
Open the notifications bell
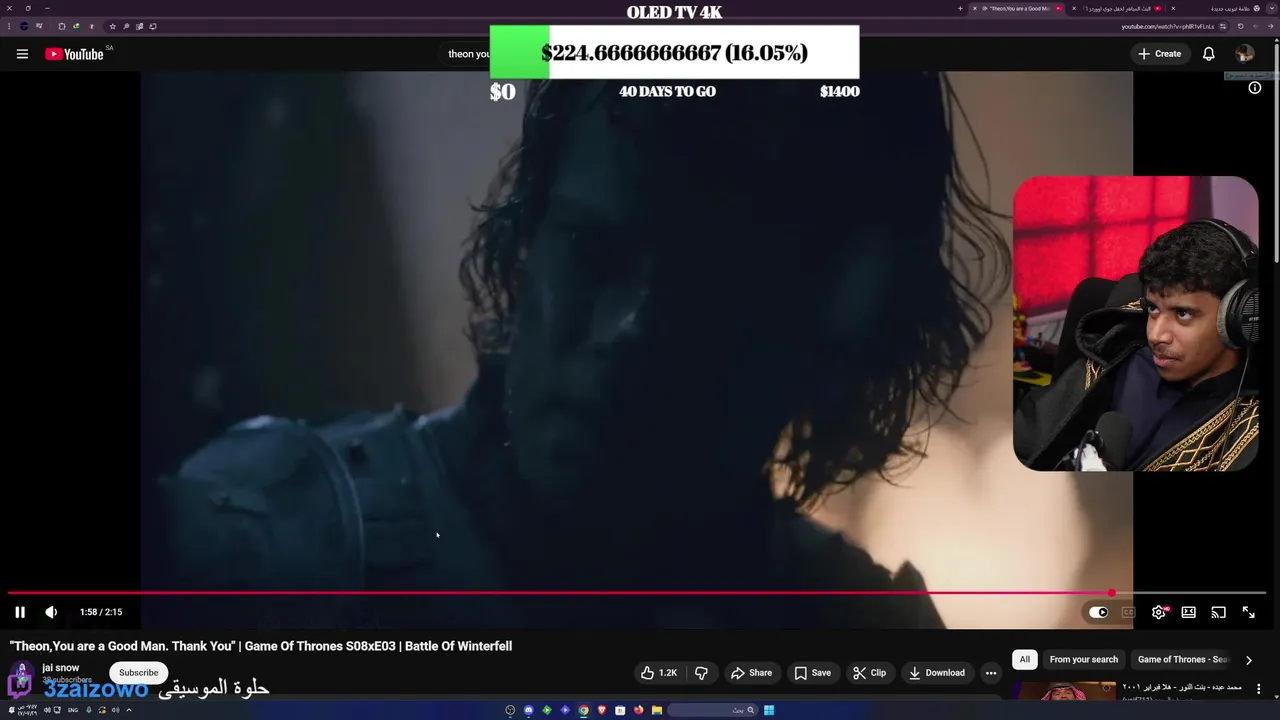[1208, 54]
